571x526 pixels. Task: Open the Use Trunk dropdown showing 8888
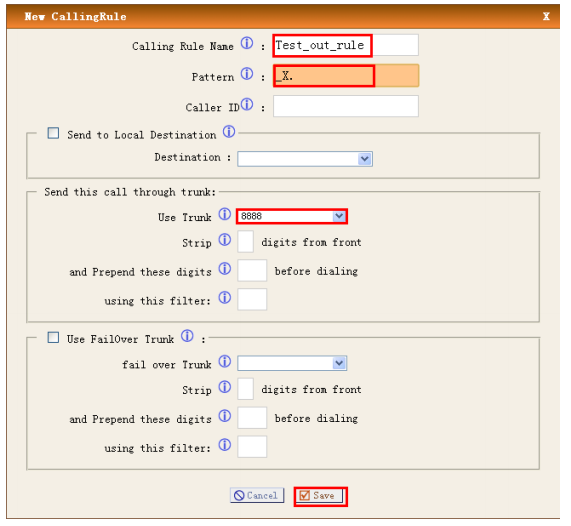(x=292, y=216)
